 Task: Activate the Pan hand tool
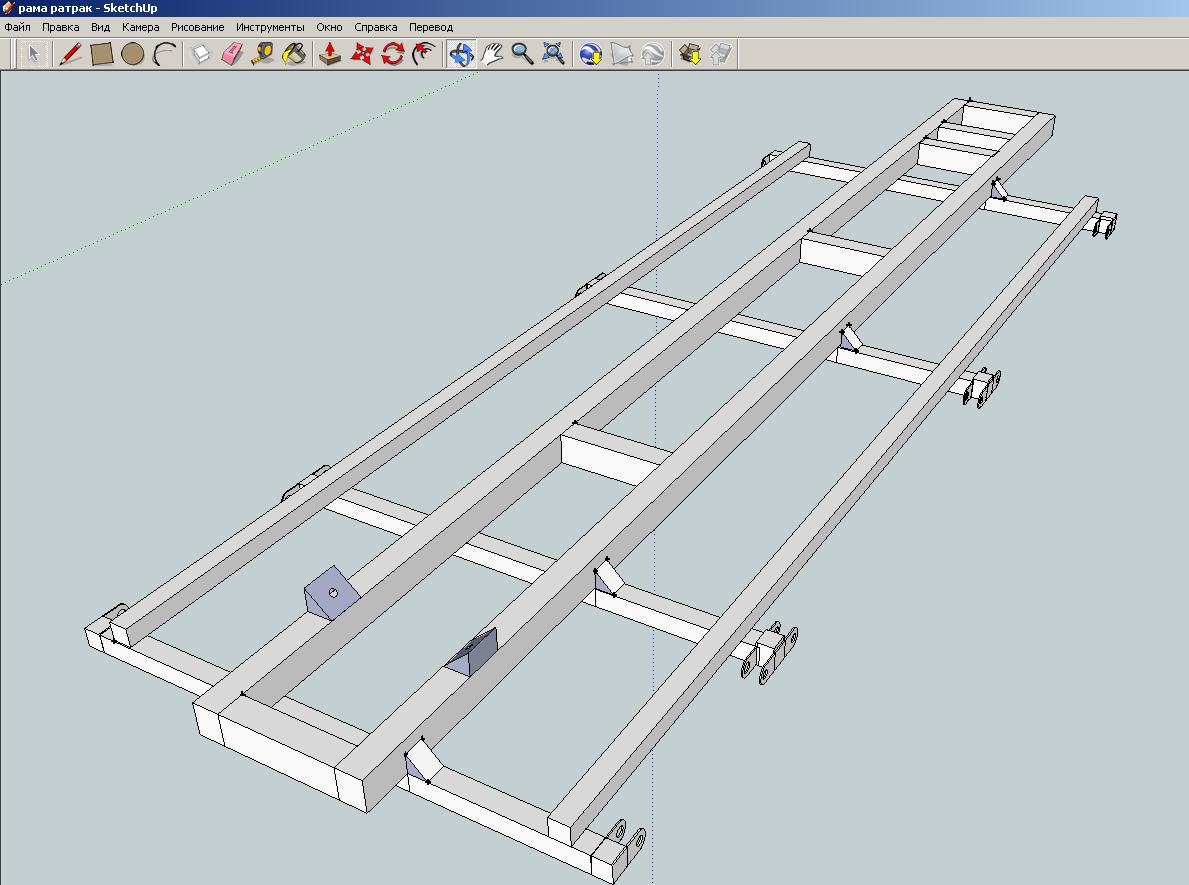click(x=492, y=54)
